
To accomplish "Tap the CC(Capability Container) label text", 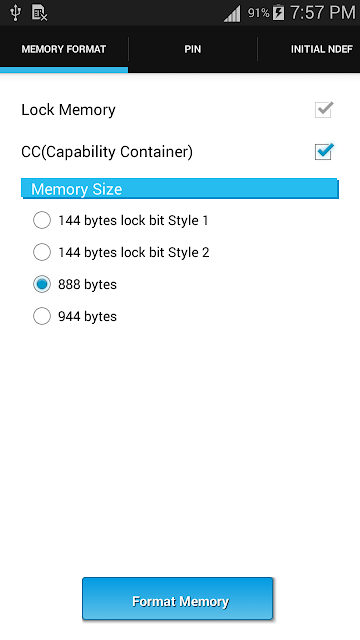I will (x=107, y=152).
